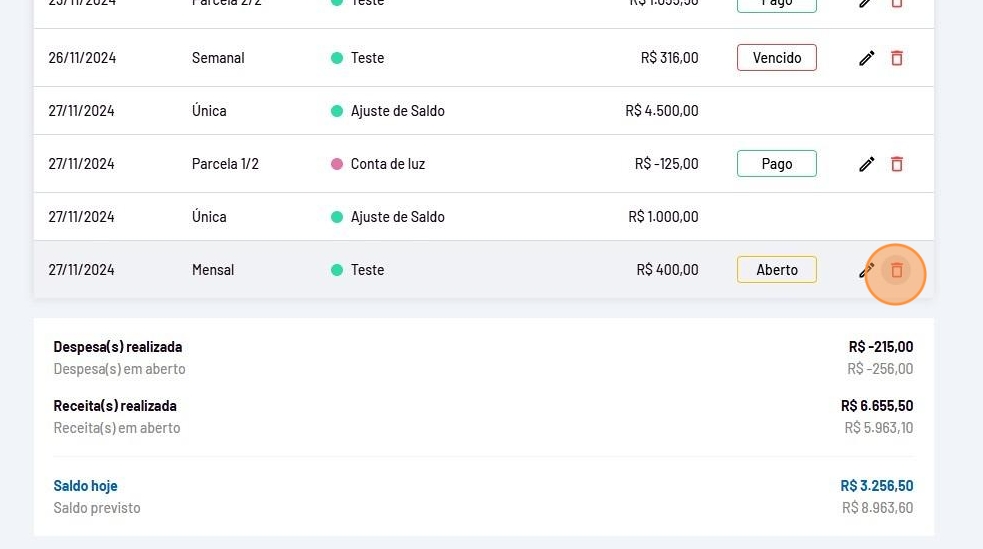Click the Vencido status badge
Image resolution: width=983 pixels, height=549 pixels.
pyautogui.click(x=776, y=58)
